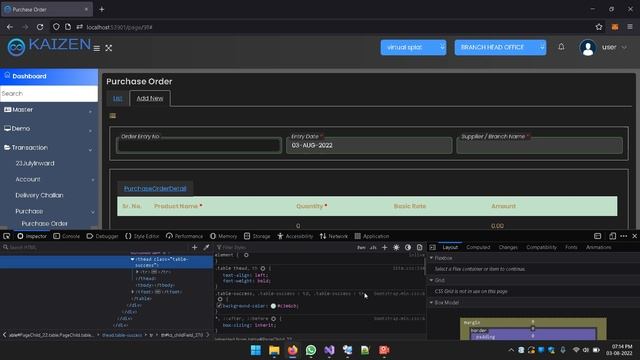Viewport: 640px width, 360px height.
Task: Open the Purchase Order sidebar link
Action: tap(44, 224)
